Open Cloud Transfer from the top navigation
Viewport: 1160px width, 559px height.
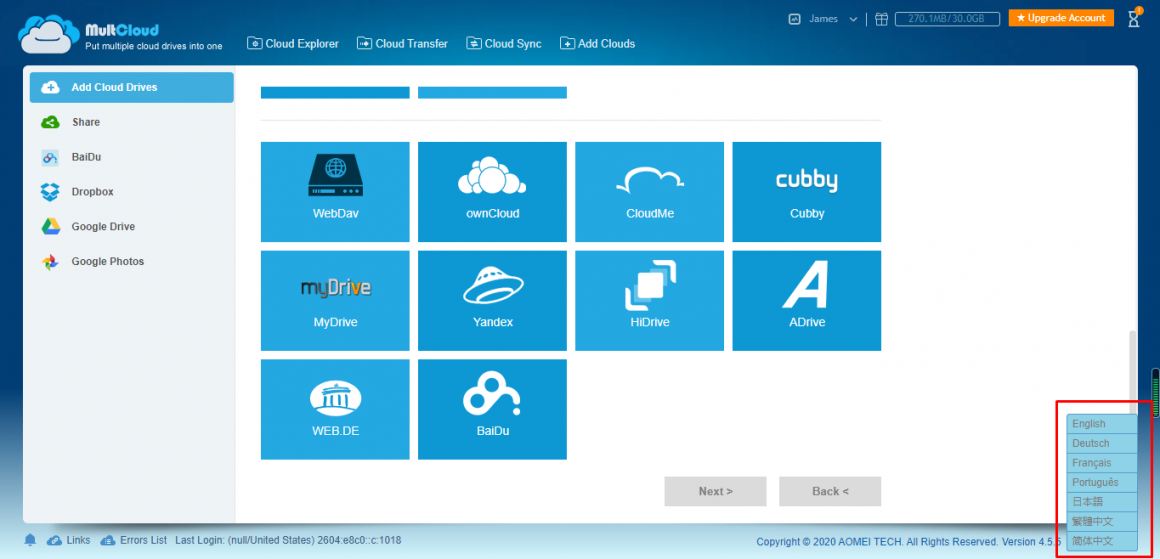(402, 44)
